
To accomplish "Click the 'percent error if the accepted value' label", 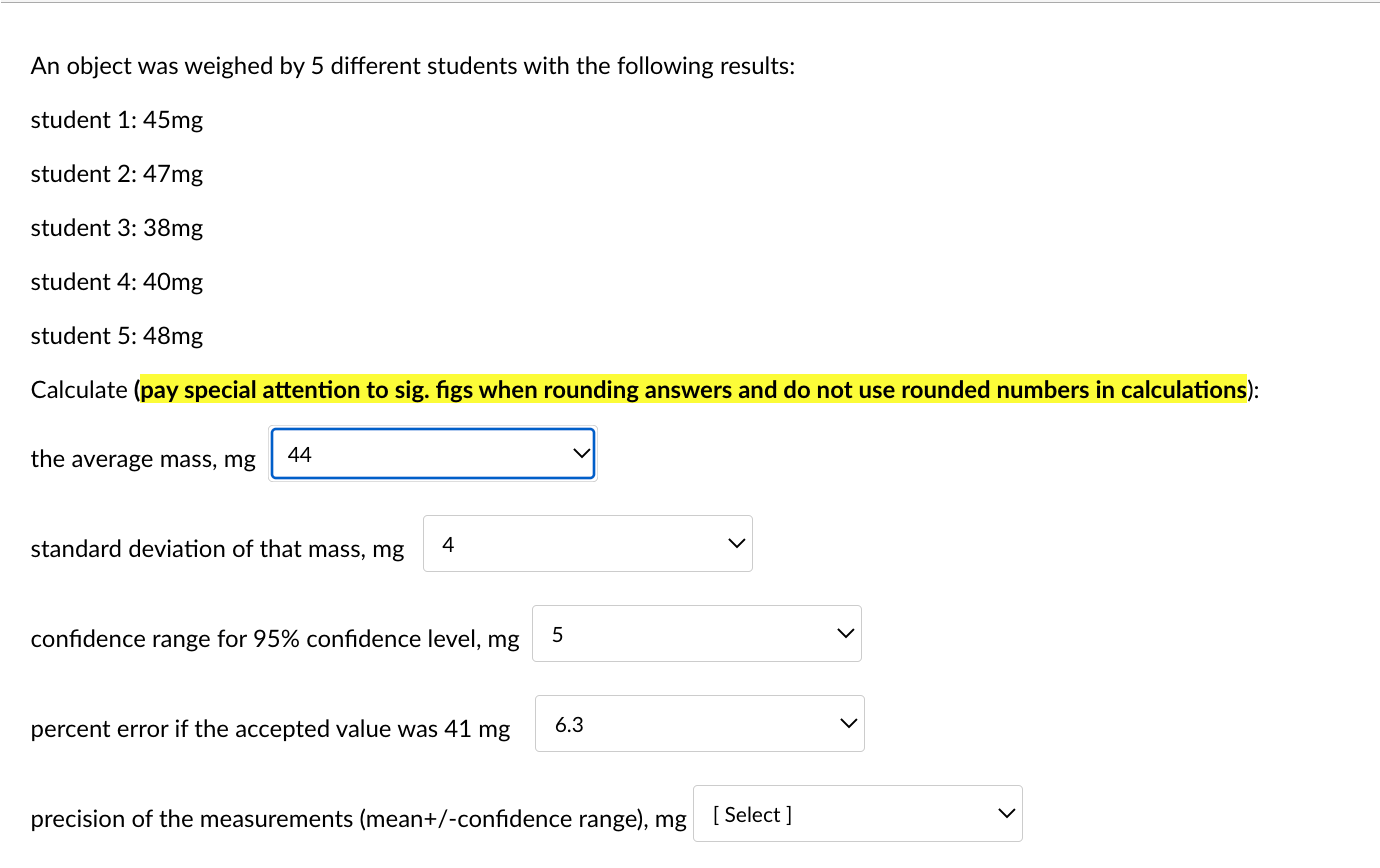I will [270, 729].
